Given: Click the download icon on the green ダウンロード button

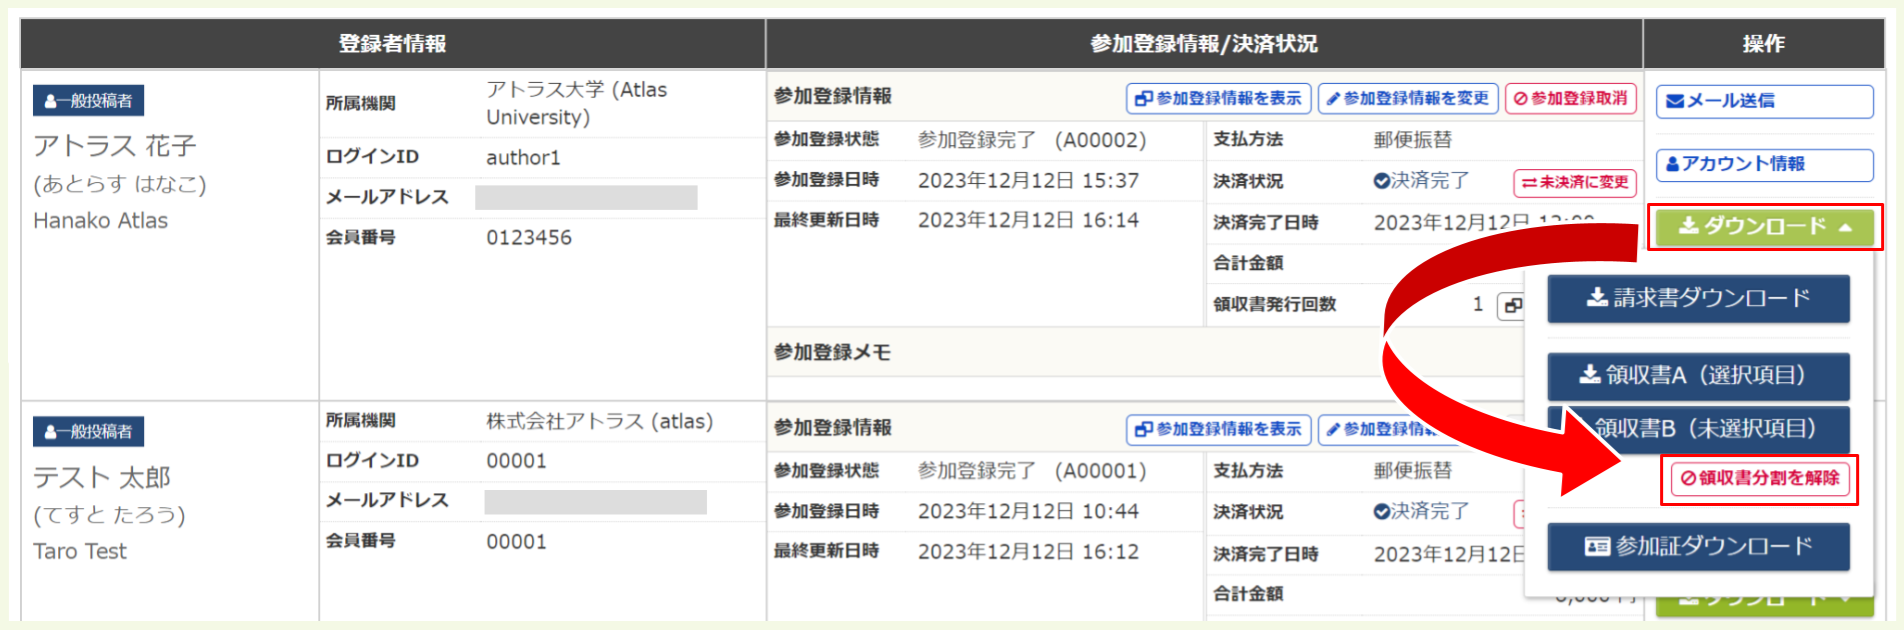Looking at the screenshot, I should tap(1691, 228).
